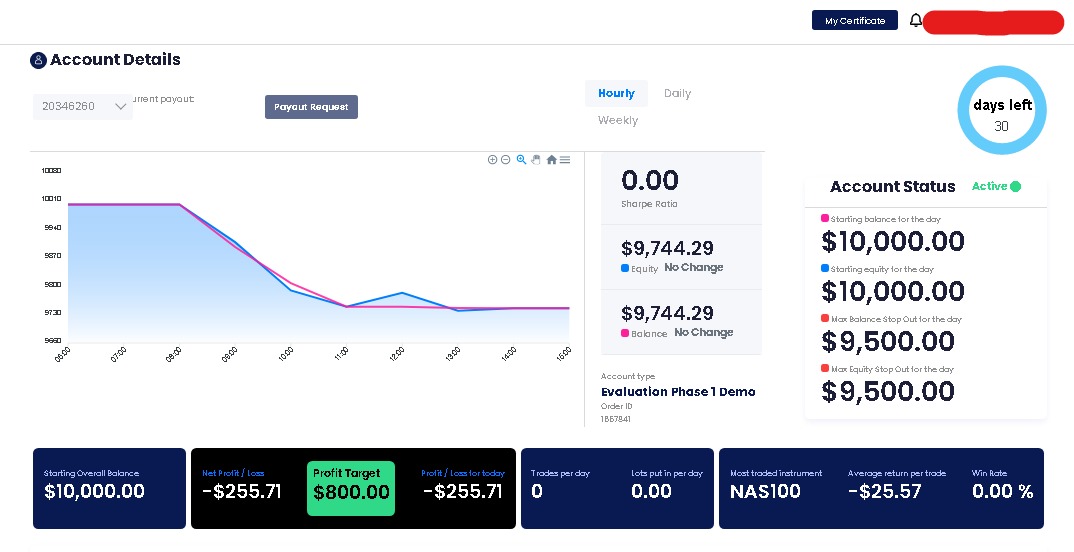Click the green Profit Target card
This screenshot has height=552, width=1074.
pyautogui.click(x=351, y=488)
